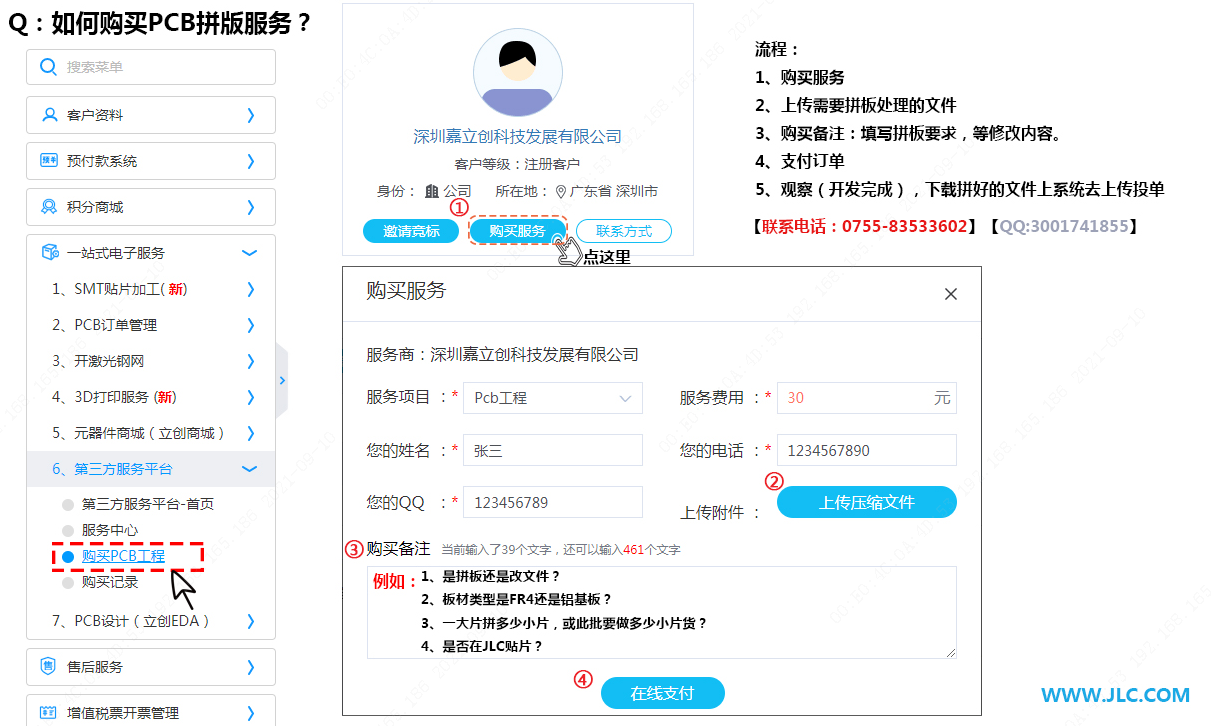Click the 增值税票开票管理 icon
This screenshot has height=726, width=1211.
49,713
